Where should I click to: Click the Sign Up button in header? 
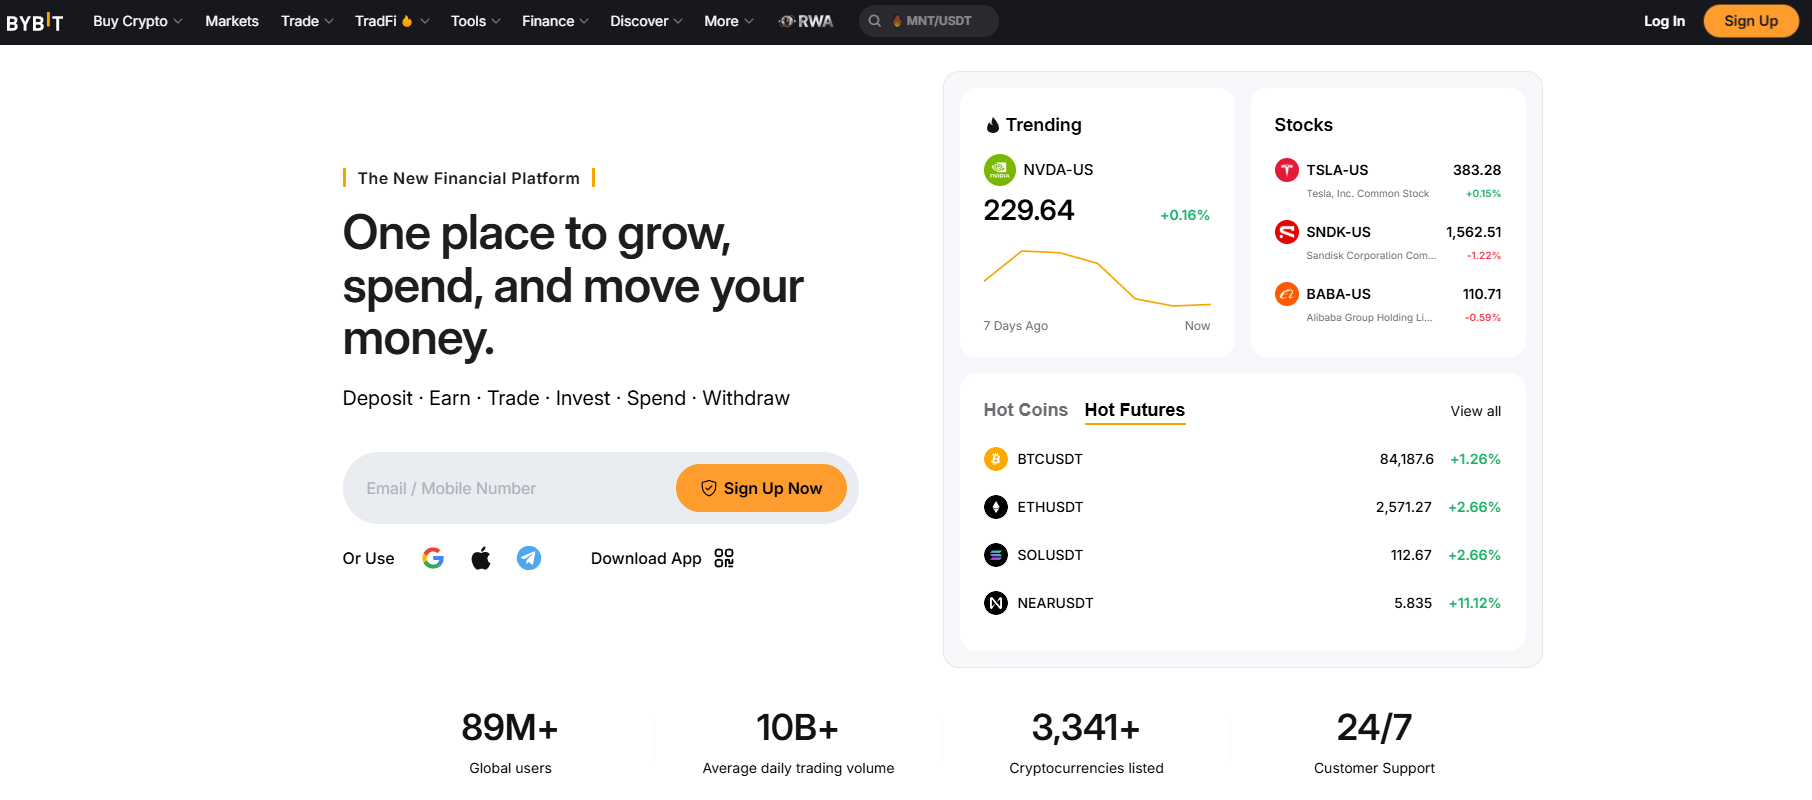click(x=1751, y=21)
